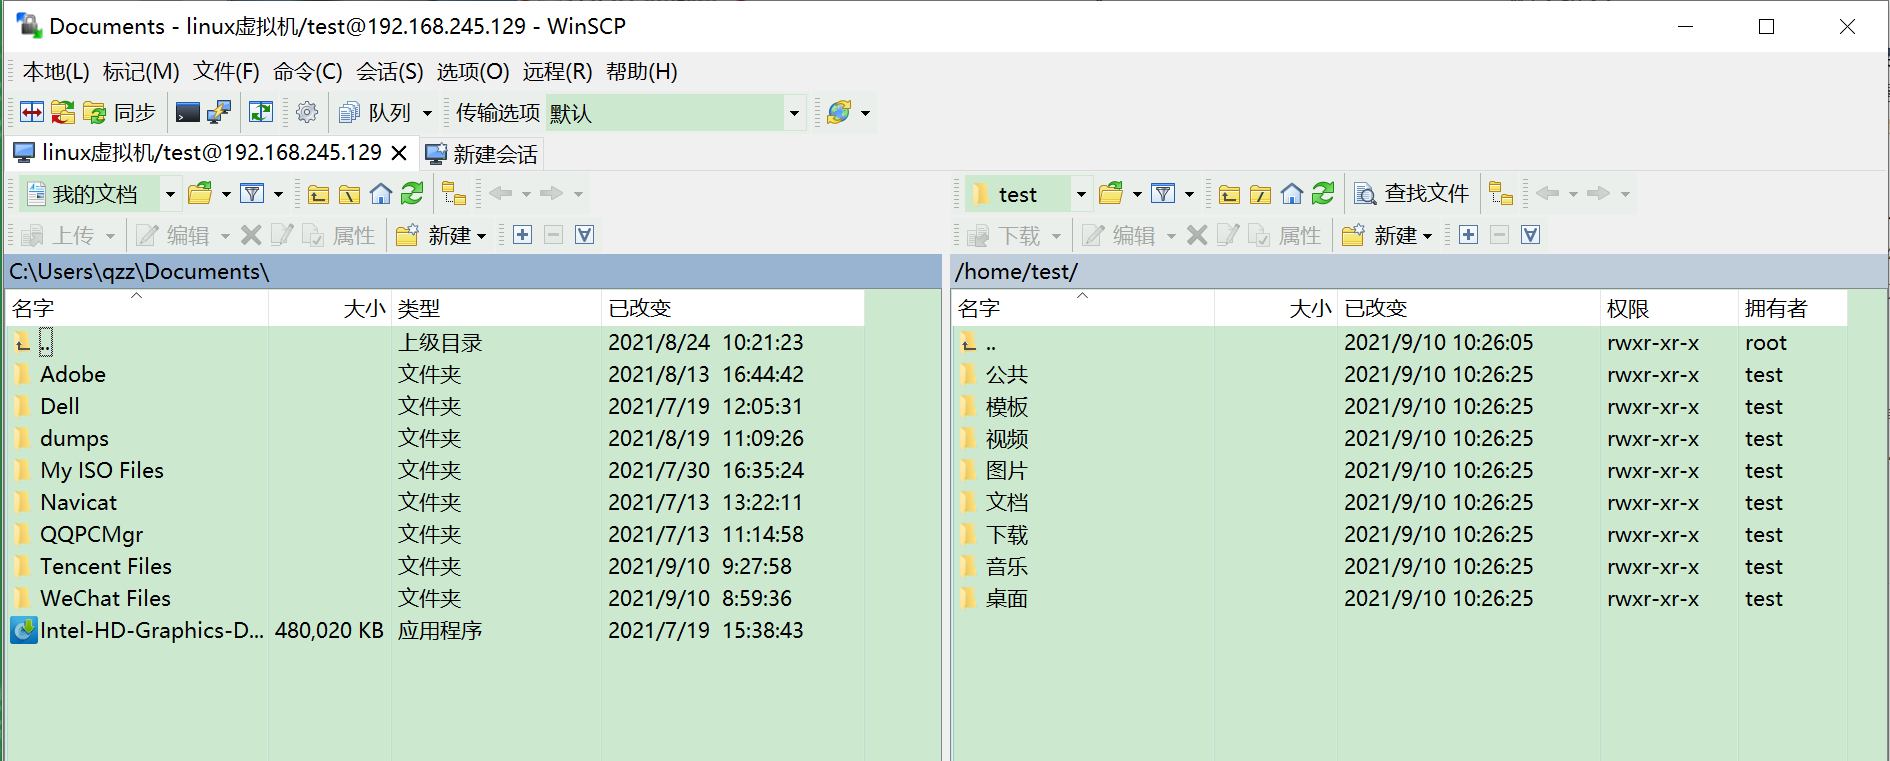Click the 查找文件 (Find Files) button
This screenshot has width=1890, height=761.
(1412, 193)
